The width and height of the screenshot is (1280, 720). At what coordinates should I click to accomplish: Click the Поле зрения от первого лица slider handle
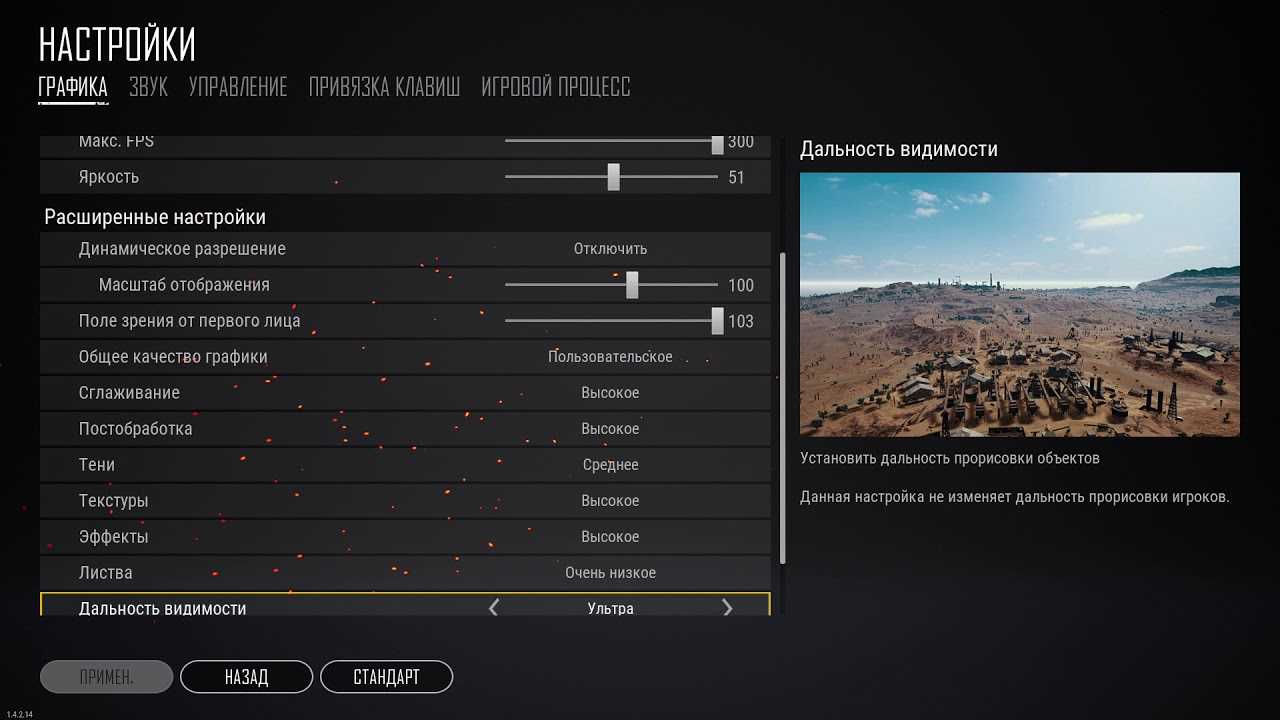pos(717,321)
